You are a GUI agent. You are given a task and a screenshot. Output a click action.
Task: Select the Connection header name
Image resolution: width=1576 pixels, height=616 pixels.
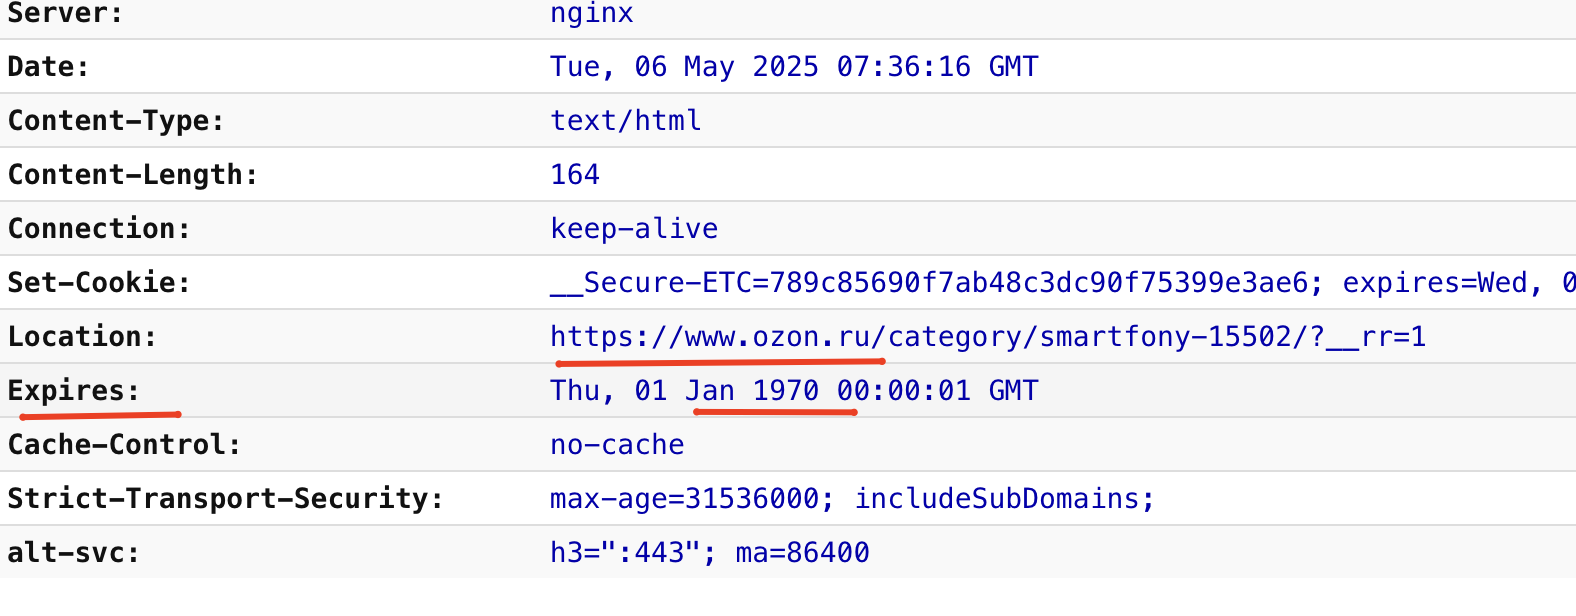99,229
